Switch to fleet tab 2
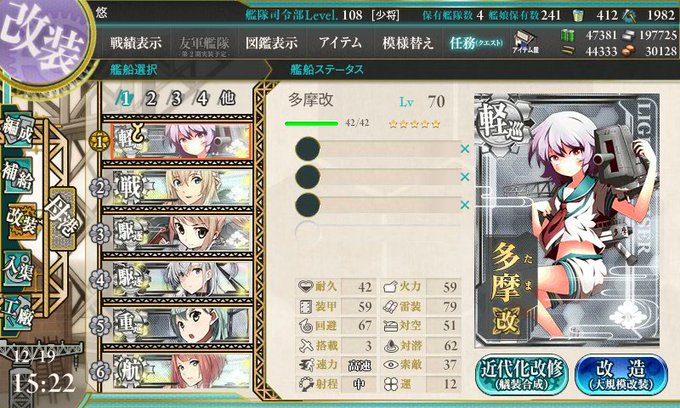Image resolution: width=680 pixels, height=408 pixels. (150, 99)
